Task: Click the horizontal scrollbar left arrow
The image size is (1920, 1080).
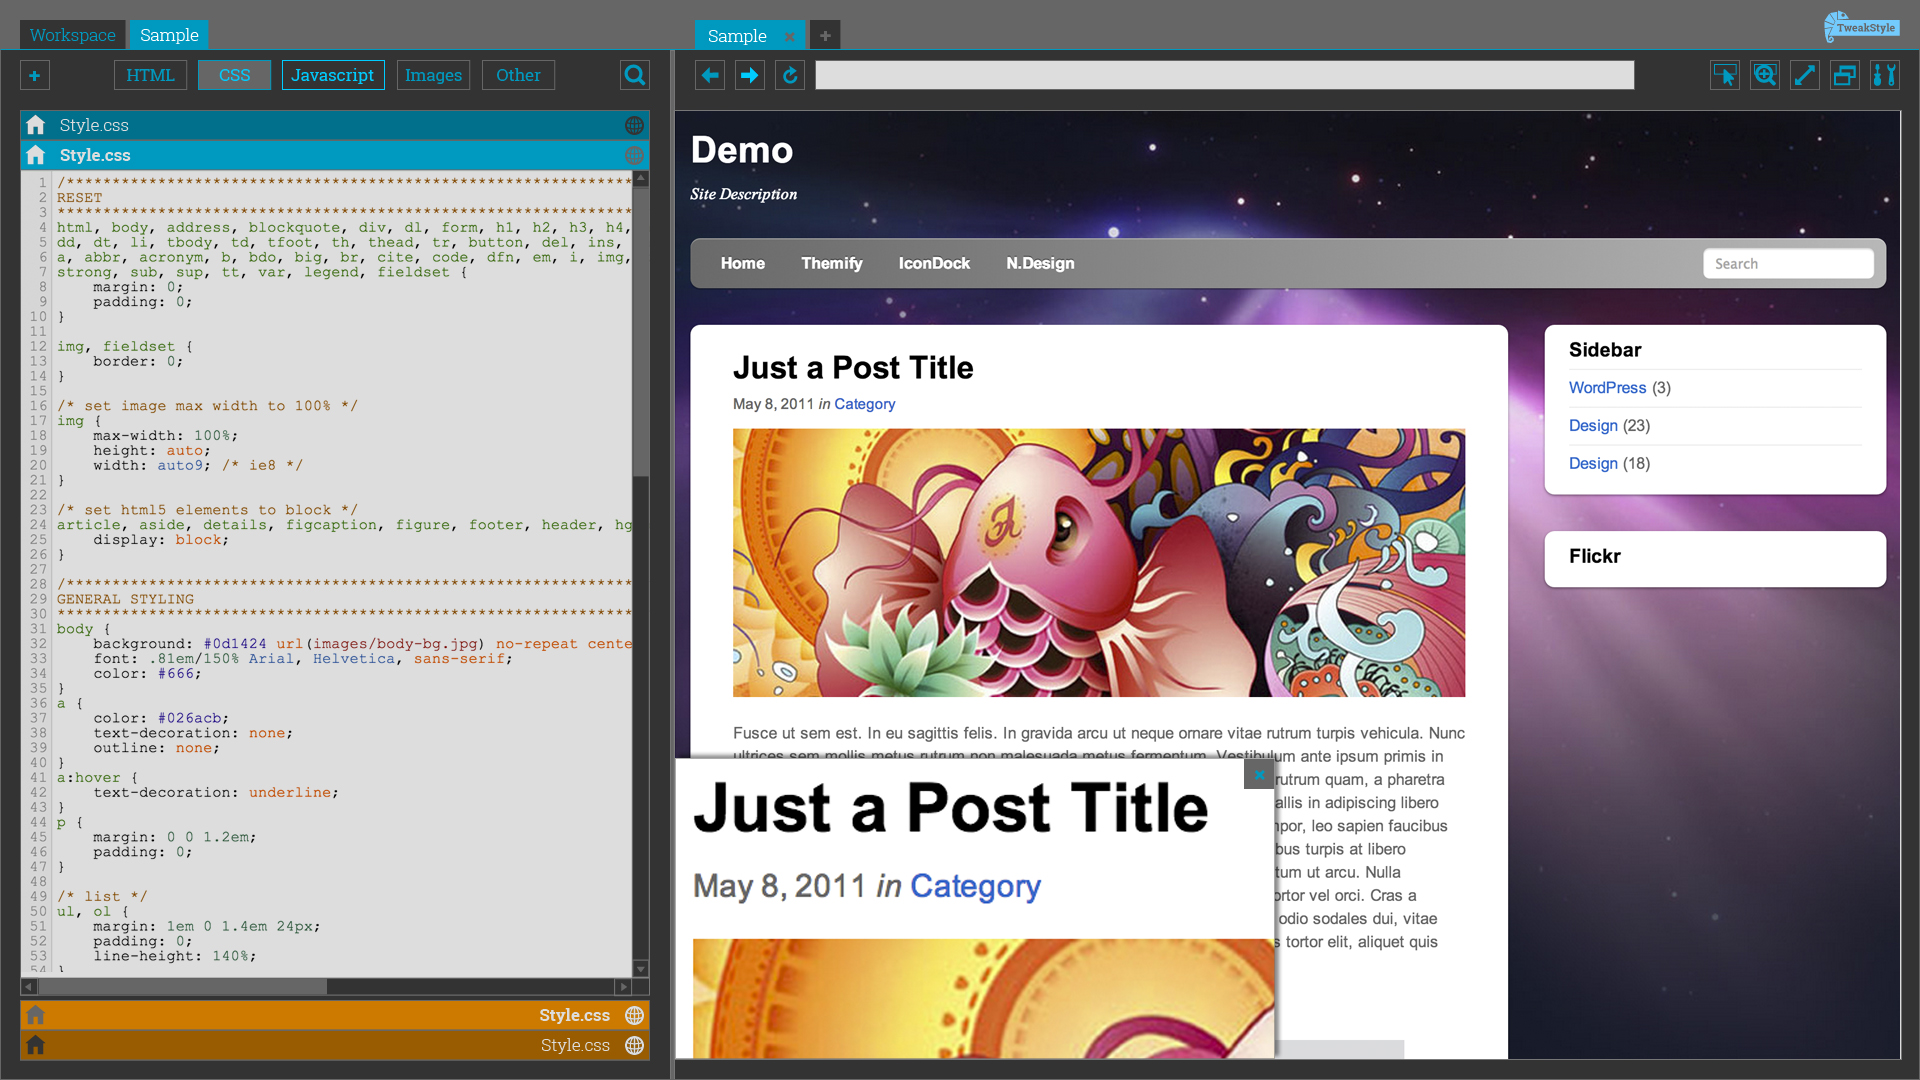Action: click(28, 986)
